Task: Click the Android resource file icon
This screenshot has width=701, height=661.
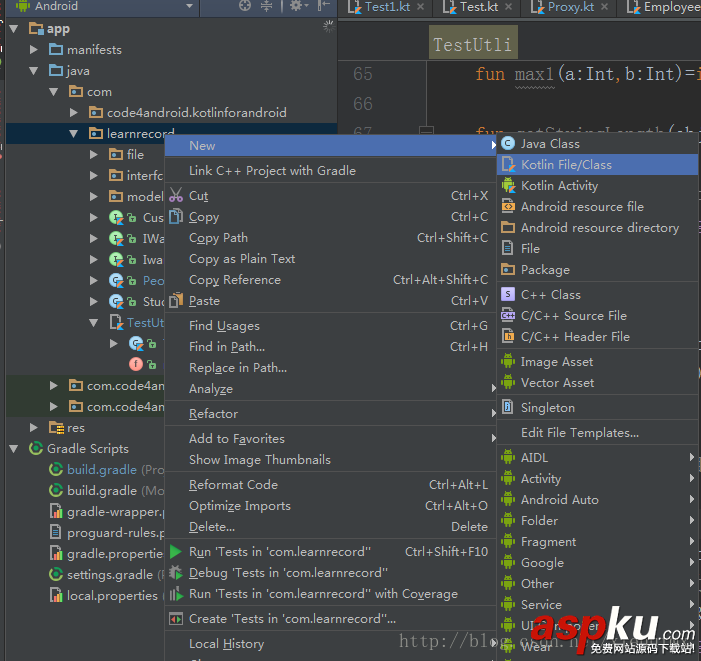Action: click(508, 206)
